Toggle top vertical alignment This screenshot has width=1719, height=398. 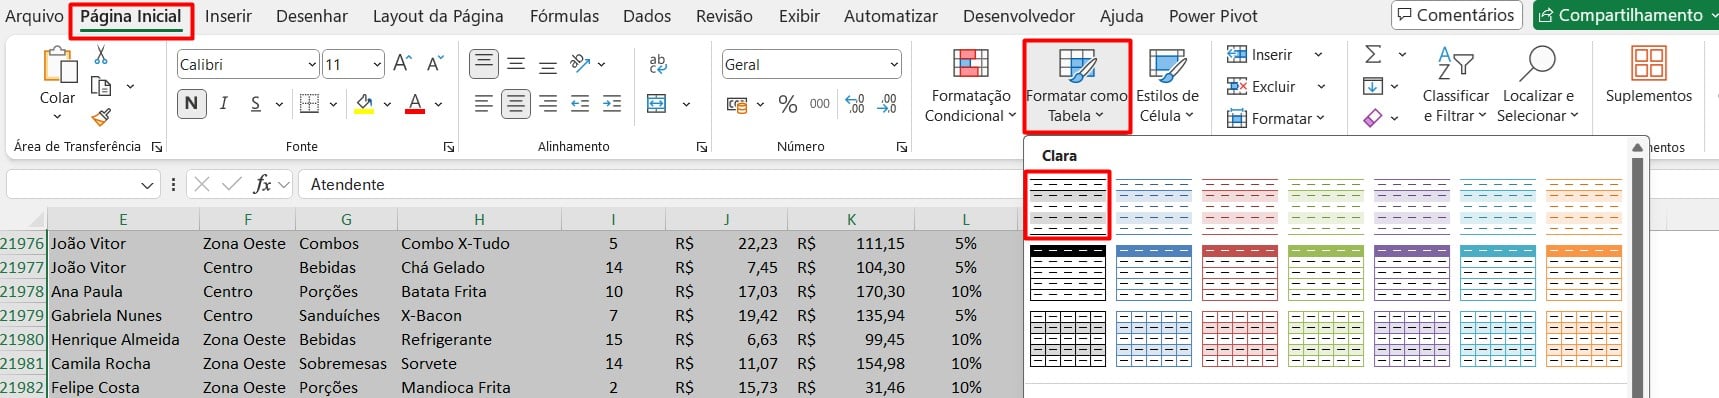[x=484, y=64]
